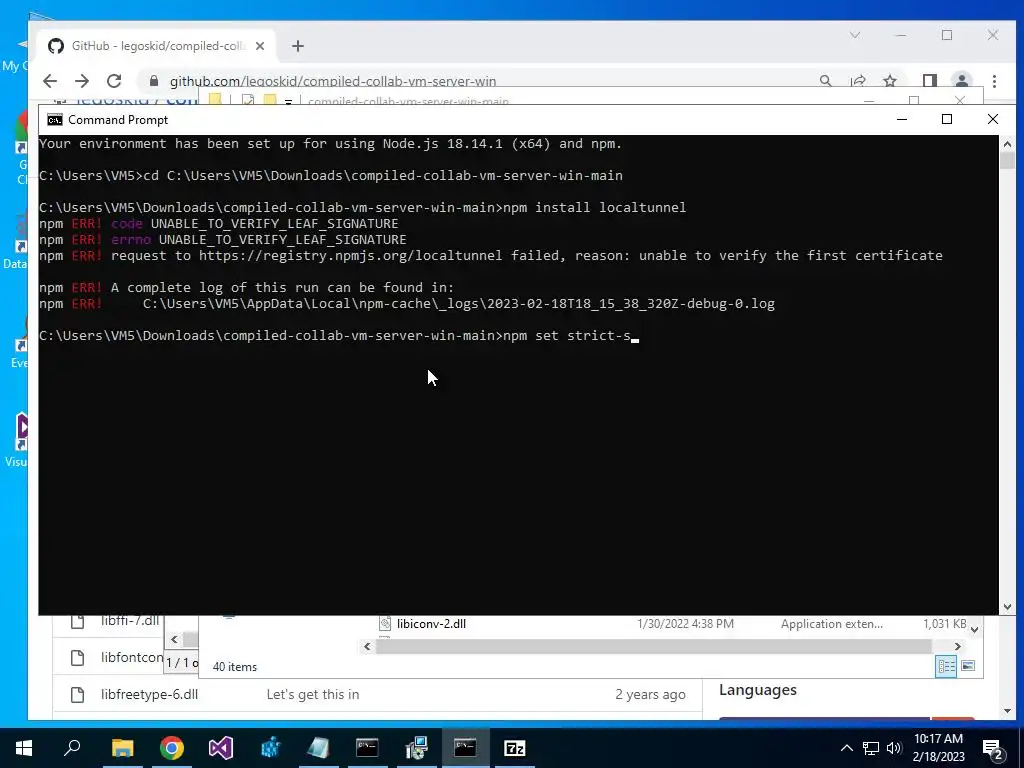1024x768 pixels.
Task: Open the notification center
Action: 993,749
